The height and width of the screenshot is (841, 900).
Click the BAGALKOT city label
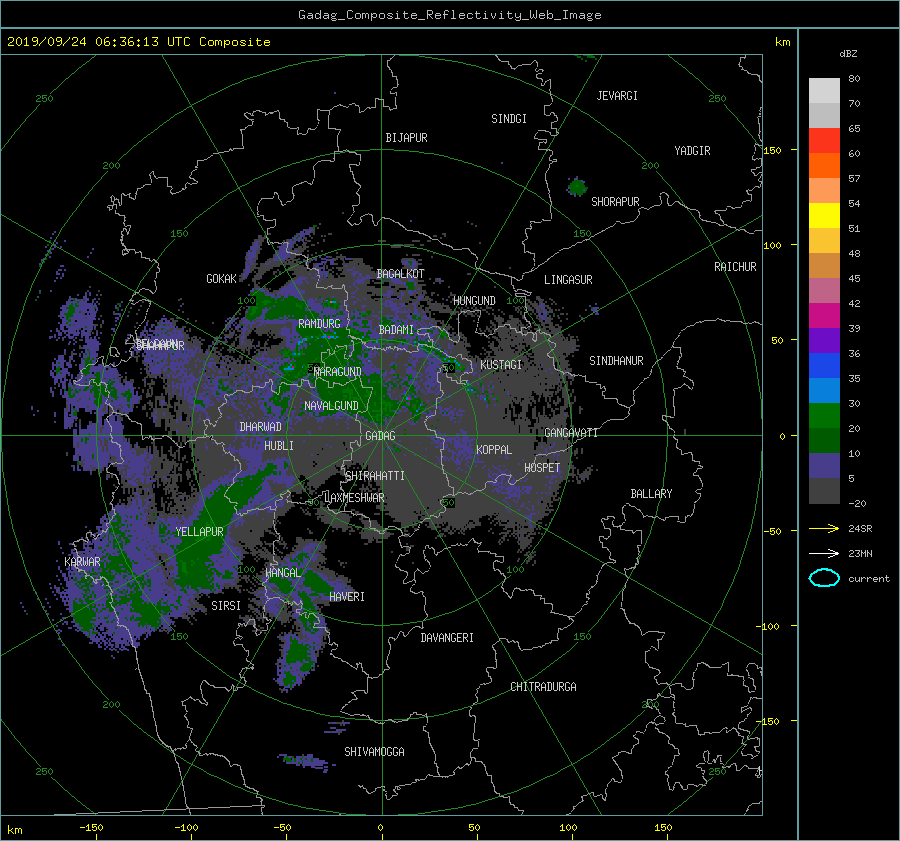coord(400,274)
